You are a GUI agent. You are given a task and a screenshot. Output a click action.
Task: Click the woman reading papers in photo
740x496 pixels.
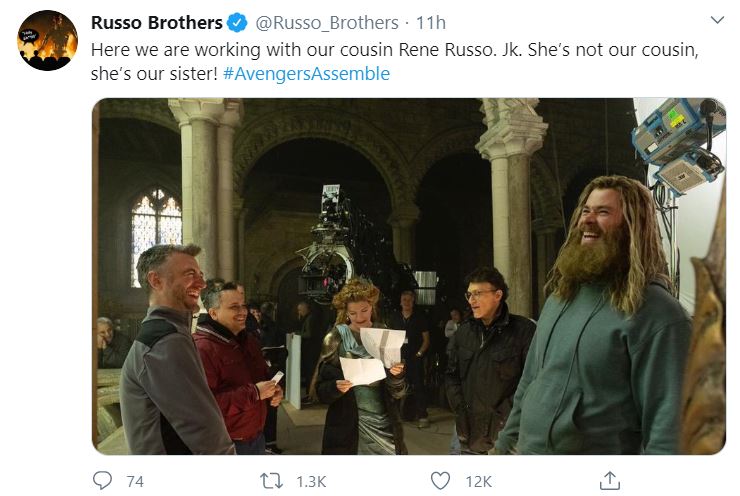click(359, 340)
